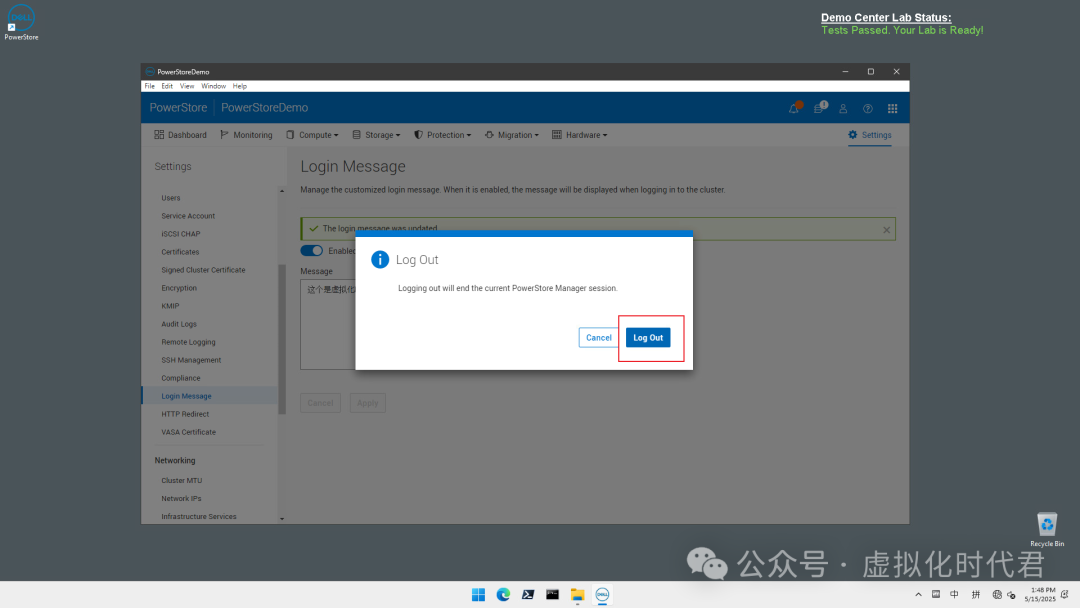
Task: Go to the Monitoring tab
Action: click(x=246, y=135)
